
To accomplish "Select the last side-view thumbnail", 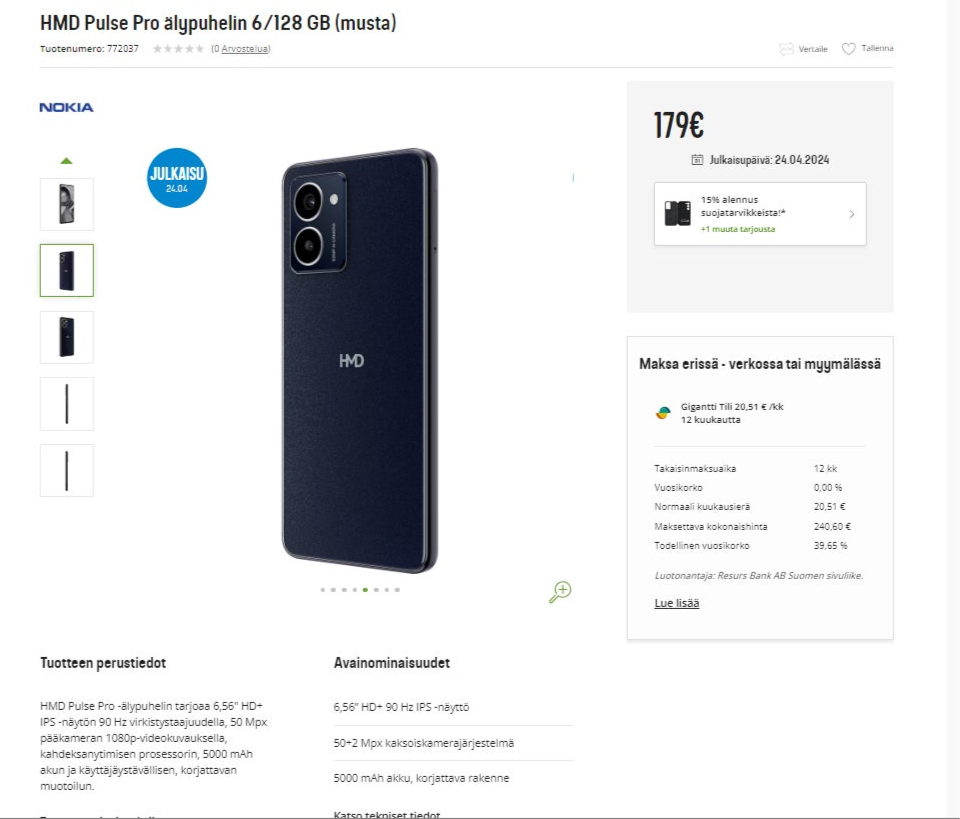I will coord(67,470).
